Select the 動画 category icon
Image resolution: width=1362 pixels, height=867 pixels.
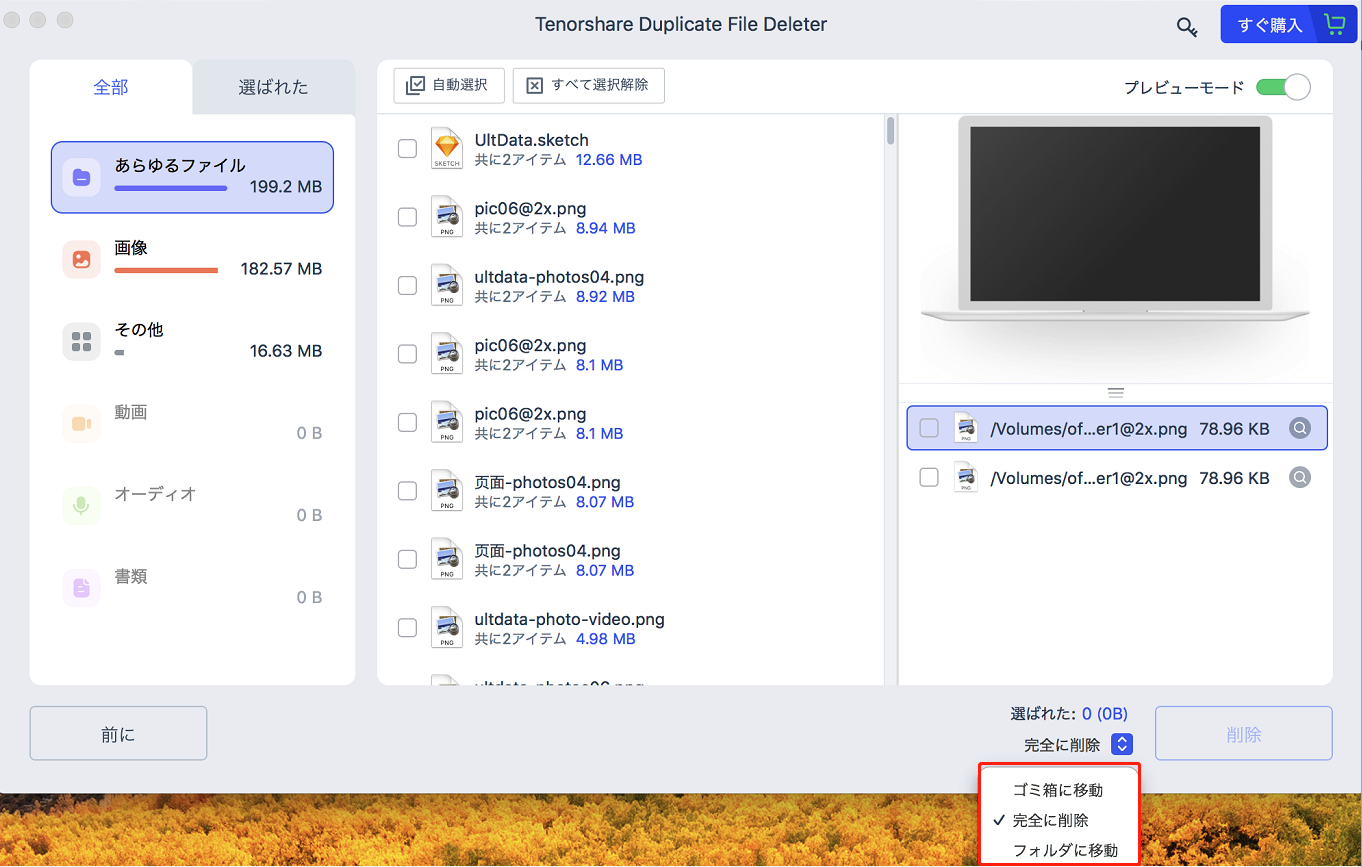tap(81, 424)
